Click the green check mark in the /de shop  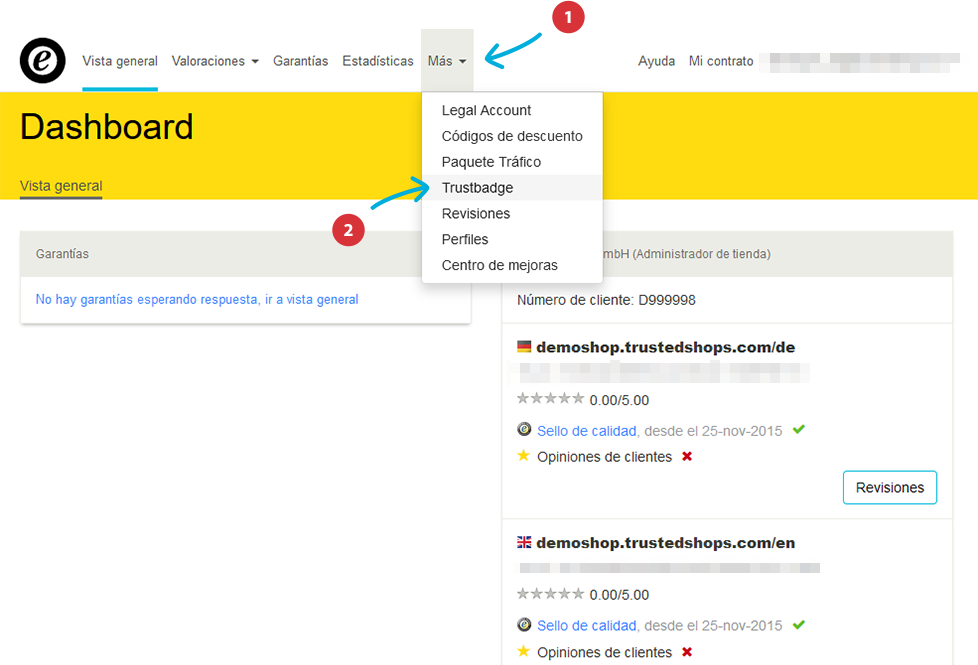coord(798,429)
